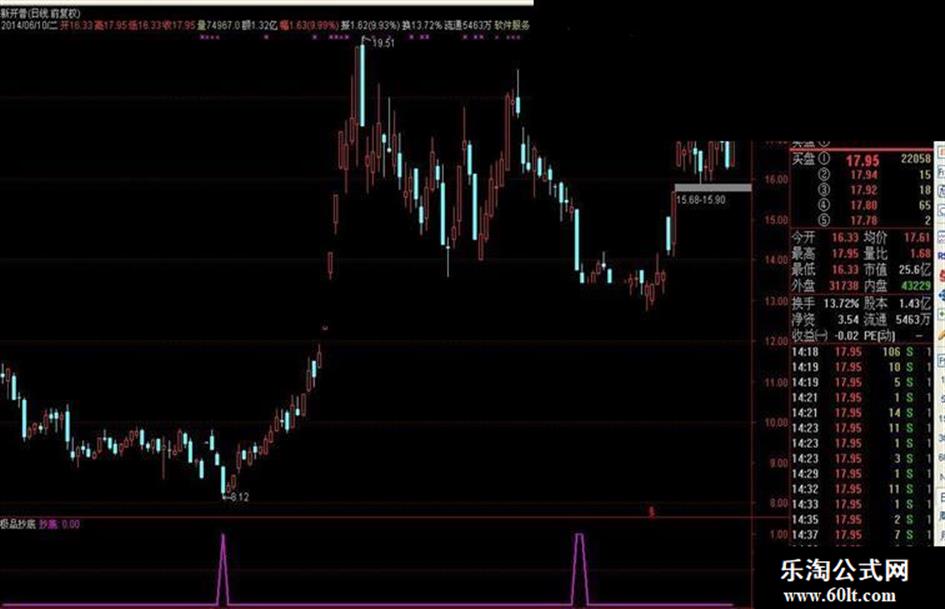Image resolution: width=945 pixels, height=609 pixels.
Task: Click the 换手 value 13.72% in quote panel
Action: (x=841, y=303)
